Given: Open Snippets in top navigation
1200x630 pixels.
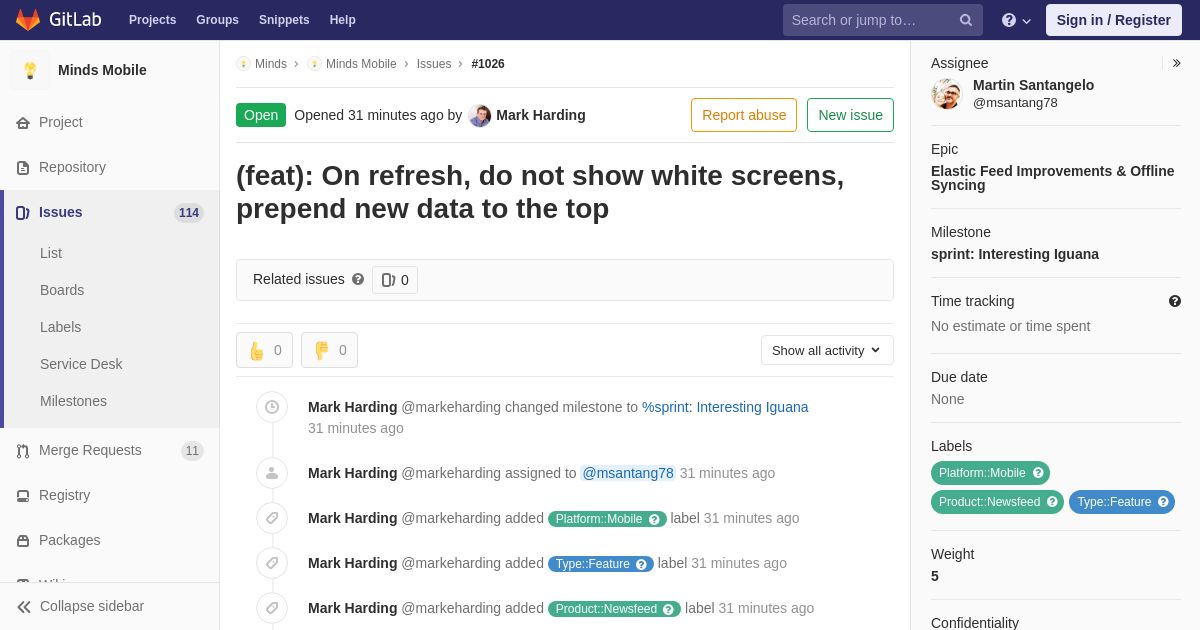Looking at the screenshot, I should tap(284, 20).
